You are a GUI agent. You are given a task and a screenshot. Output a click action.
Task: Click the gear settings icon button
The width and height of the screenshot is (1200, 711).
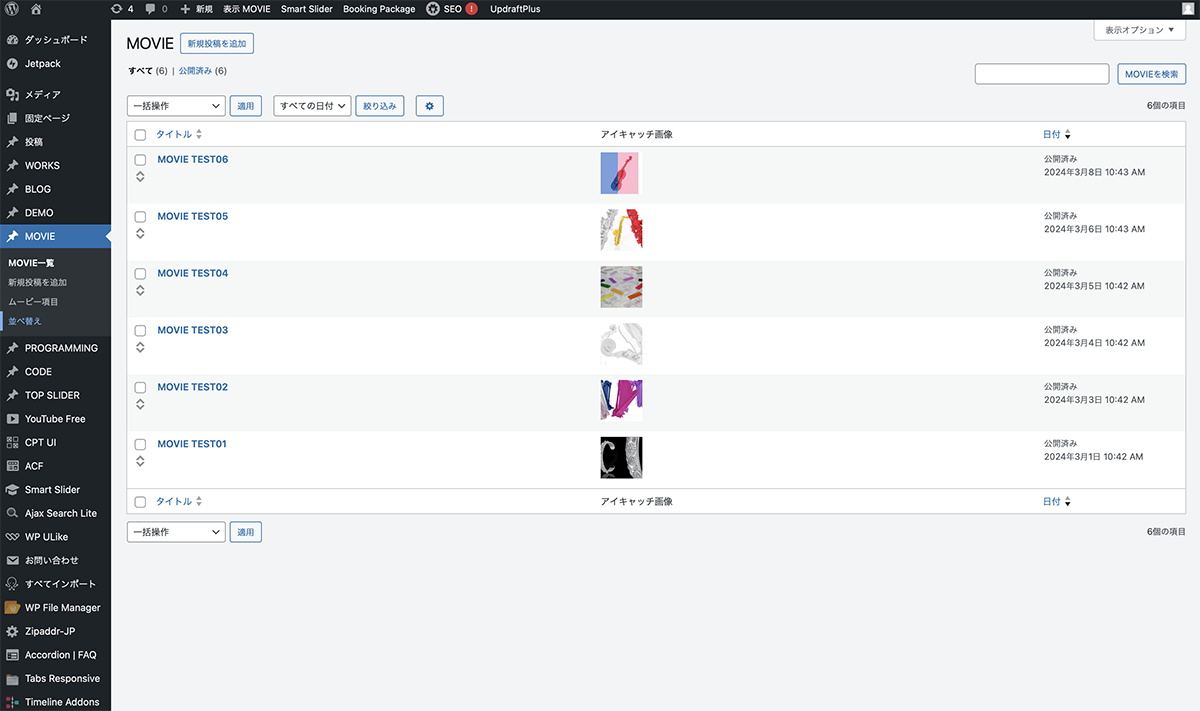tap(429, 106)
